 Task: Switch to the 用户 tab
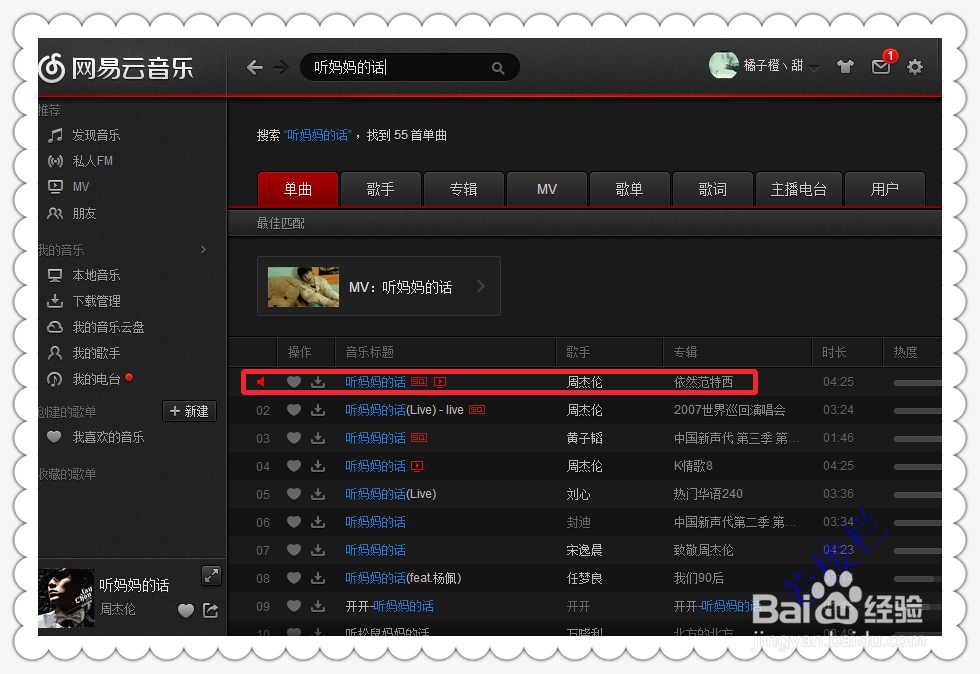coord(884,189)
